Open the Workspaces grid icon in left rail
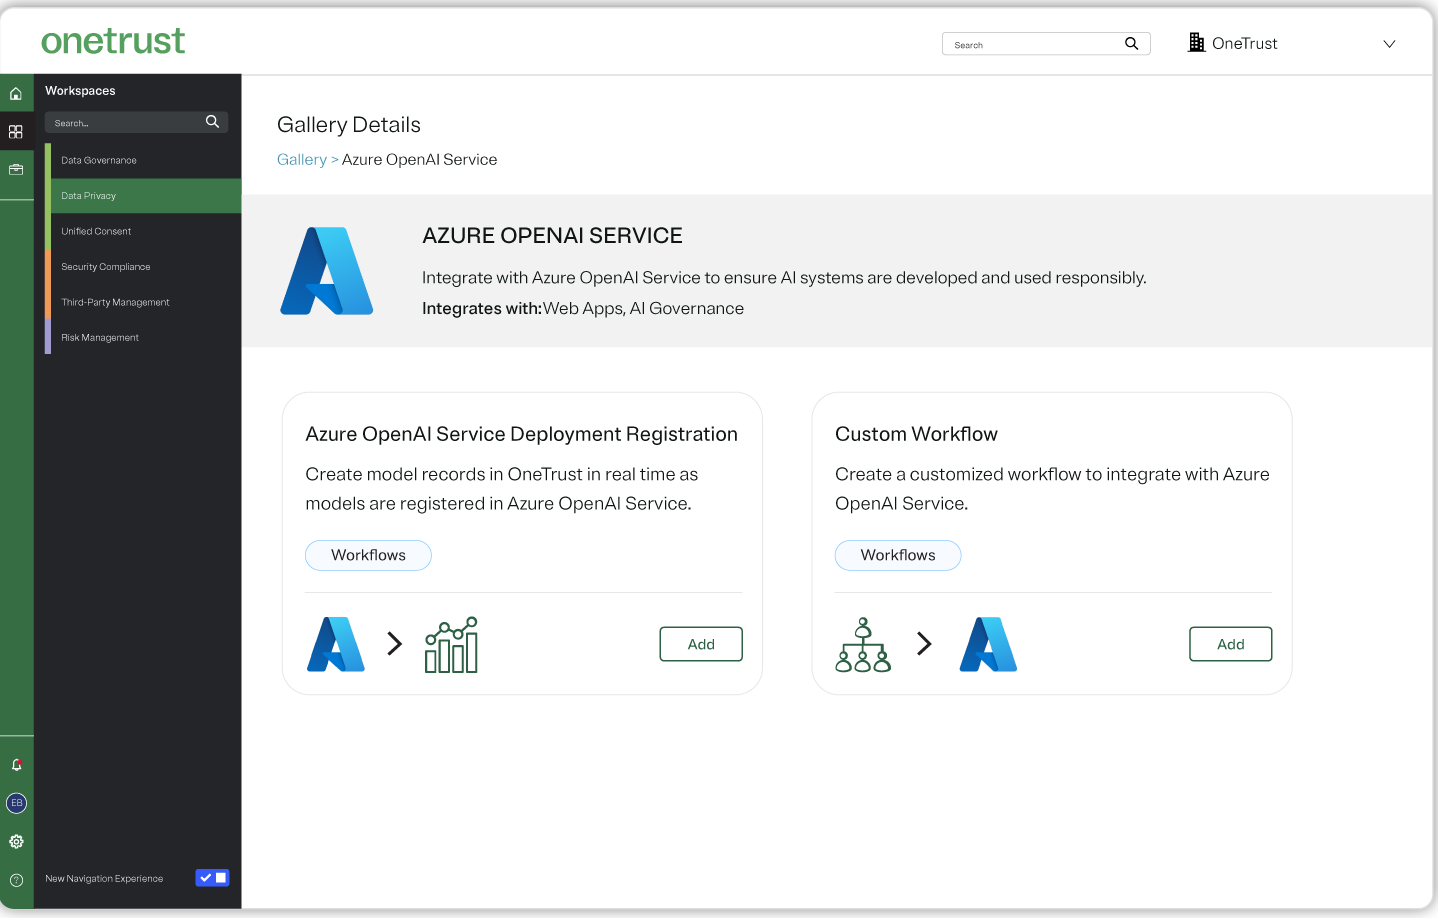This screenshot has width=1438, height=918. coord(16,131)
